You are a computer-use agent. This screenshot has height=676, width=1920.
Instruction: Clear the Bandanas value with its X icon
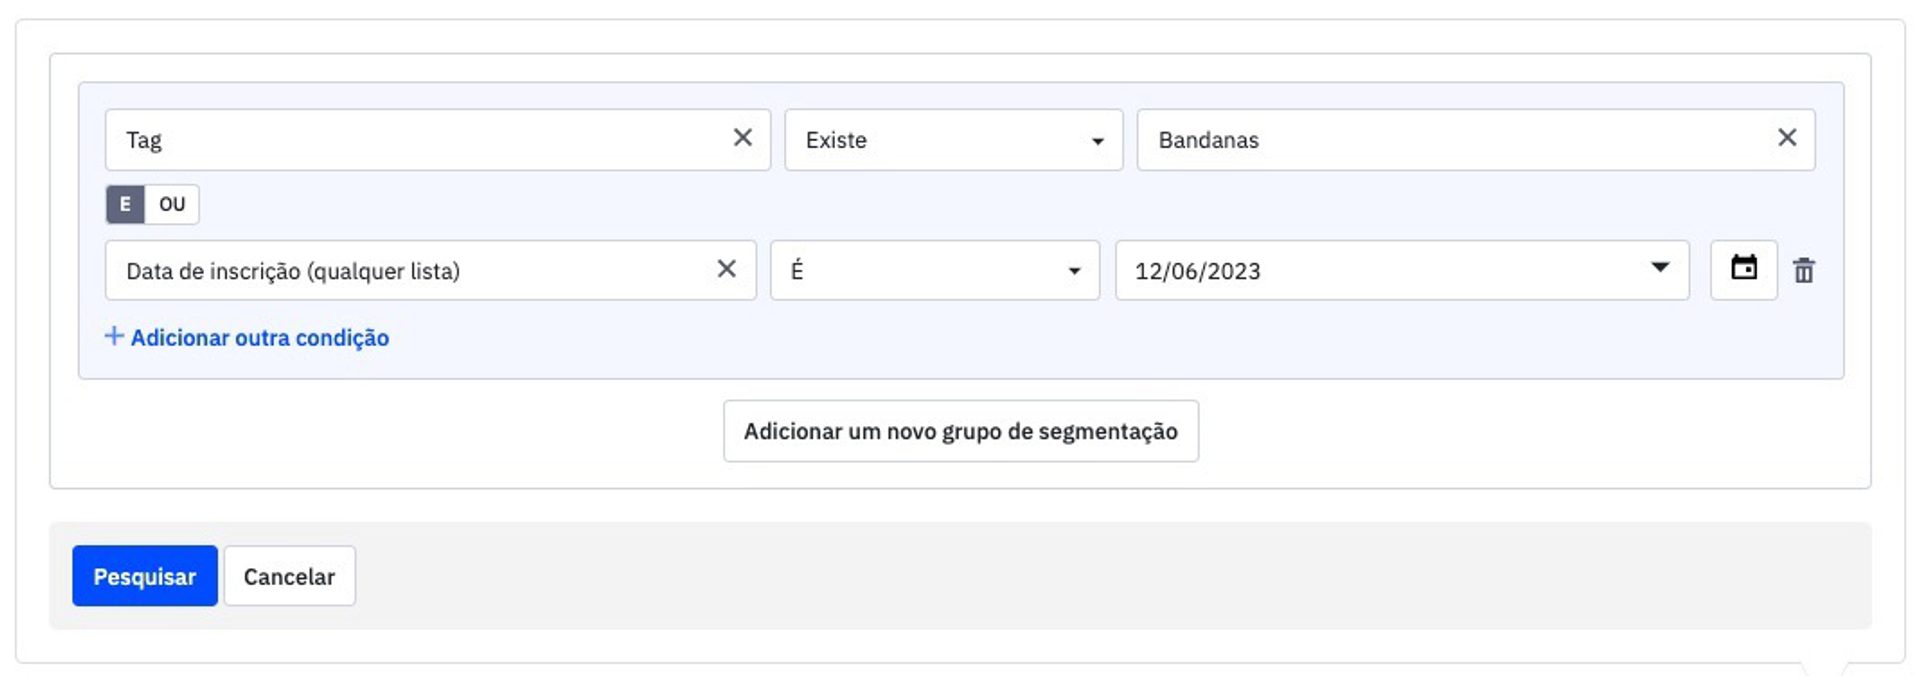1787,138
